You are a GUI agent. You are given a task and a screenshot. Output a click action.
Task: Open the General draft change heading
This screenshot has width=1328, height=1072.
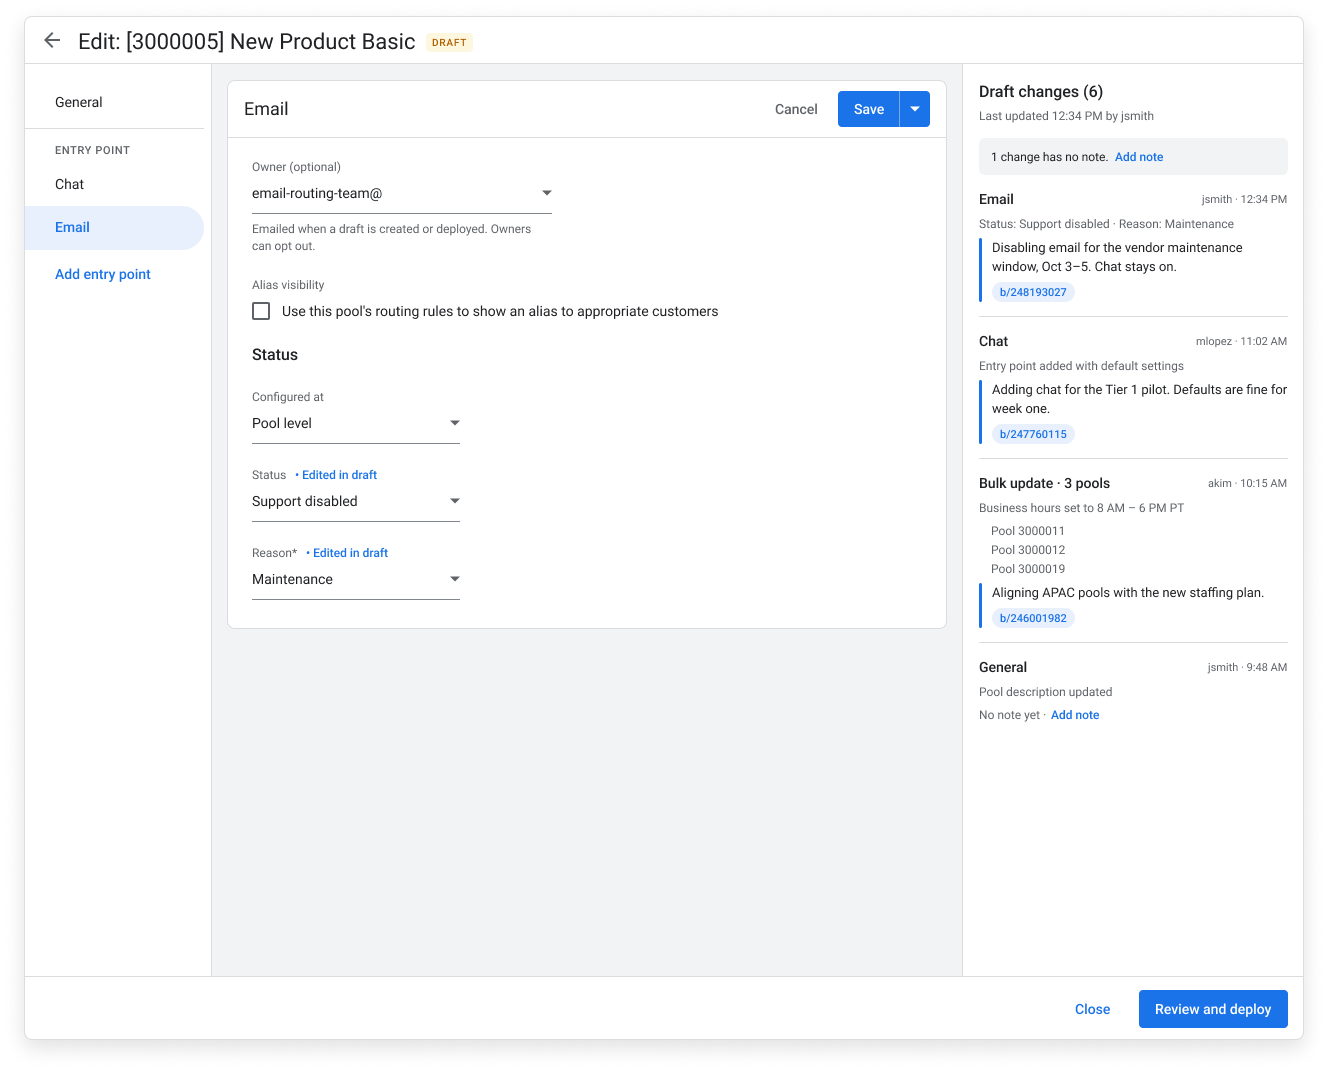[1003, 667]
